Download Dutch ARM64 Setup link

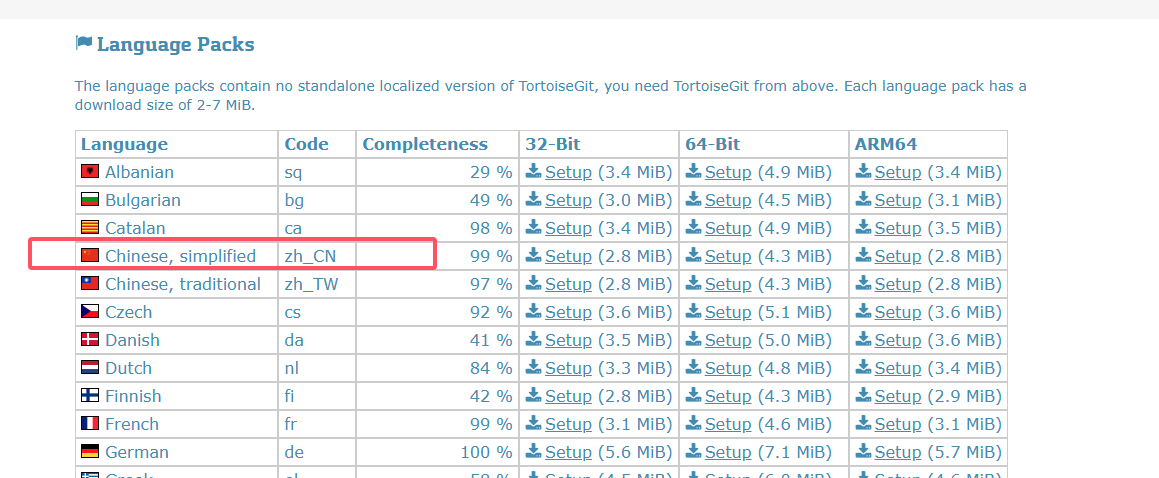click(898, 368)
